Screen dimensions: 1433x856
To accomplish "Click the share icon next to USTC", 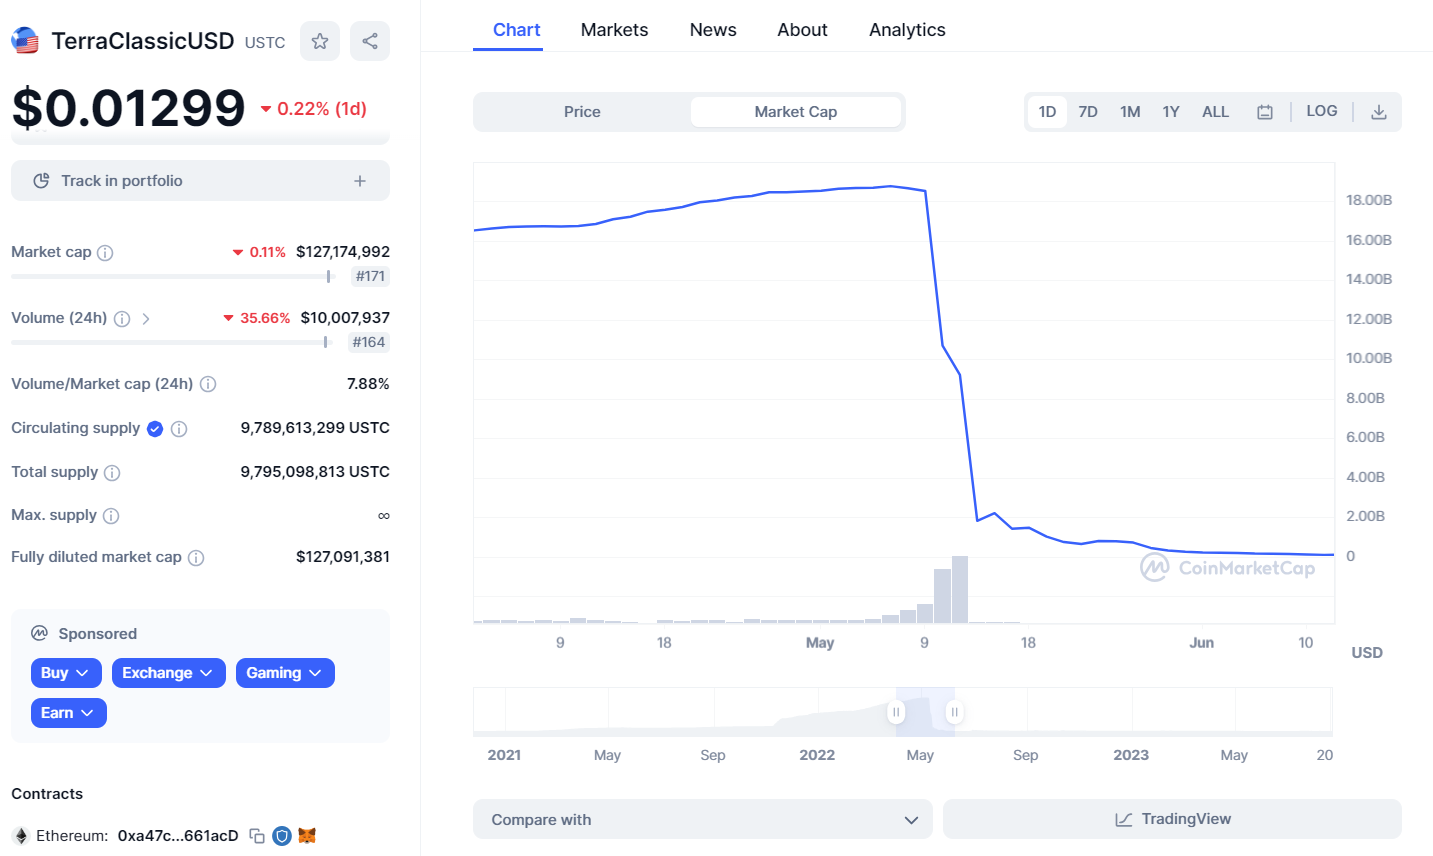I will (370, 41).
